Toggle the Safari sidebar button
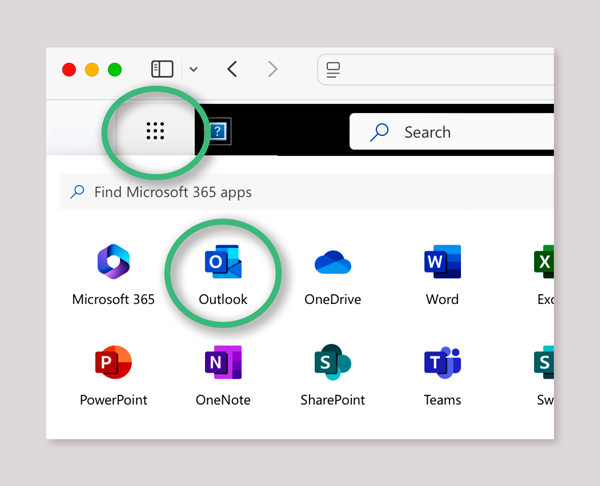Screen dimensions: 600x486 (162, 69)
